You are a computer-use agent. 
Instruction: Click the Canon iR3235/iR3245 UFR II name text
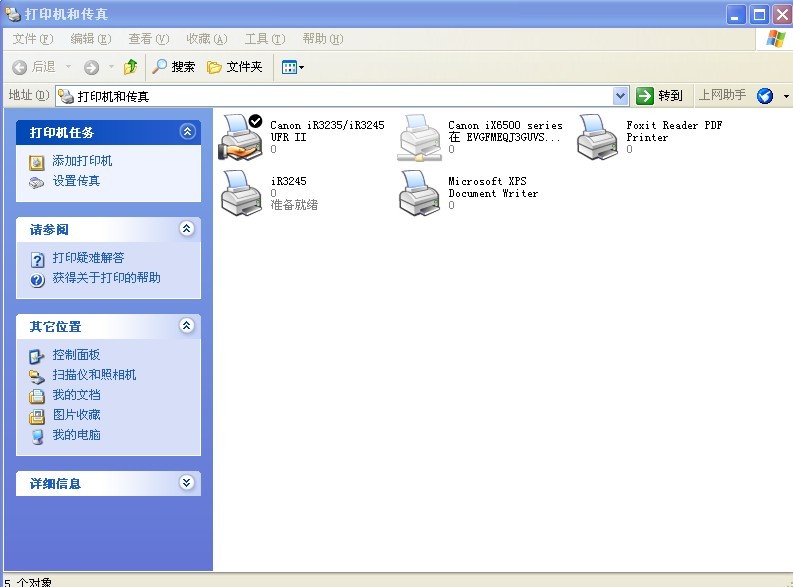(327, 131)
